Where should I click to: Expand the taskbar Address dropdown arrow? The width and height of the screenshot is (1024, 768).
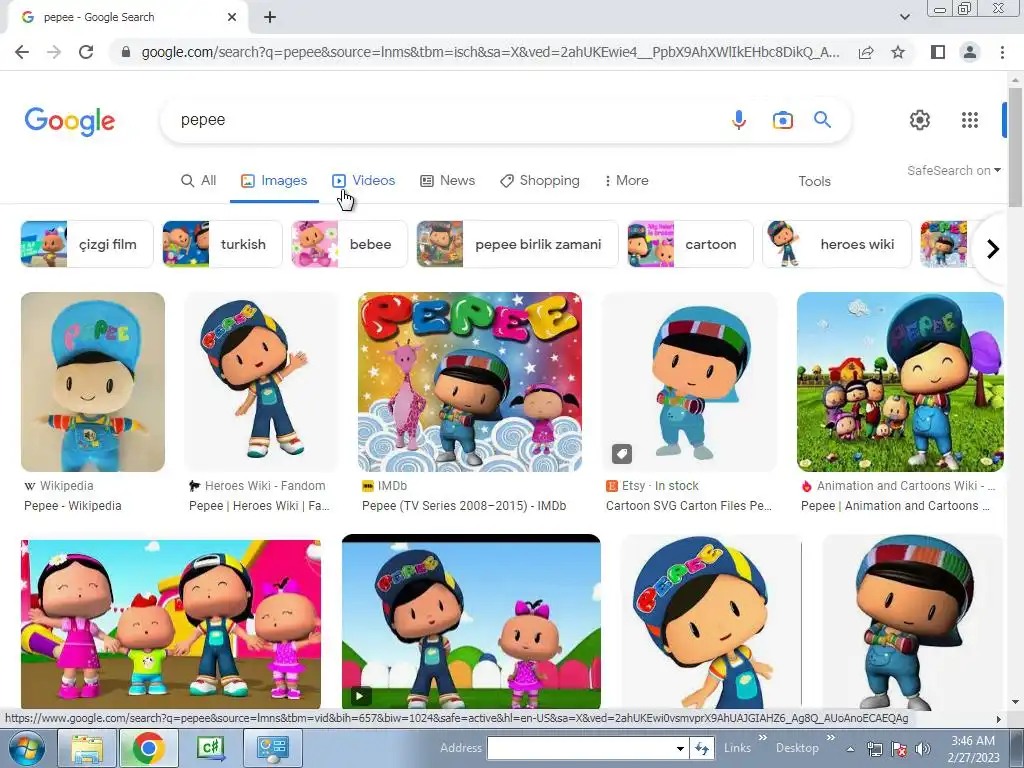pyautogui.click(x=680, y=749)
